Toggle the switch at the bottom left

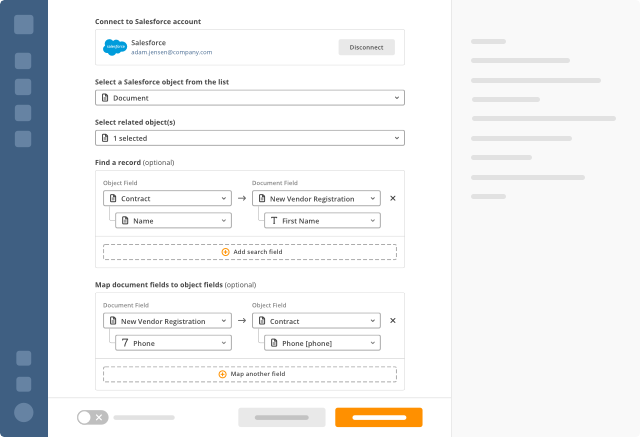pyautogui.click(x=93, y=417)
